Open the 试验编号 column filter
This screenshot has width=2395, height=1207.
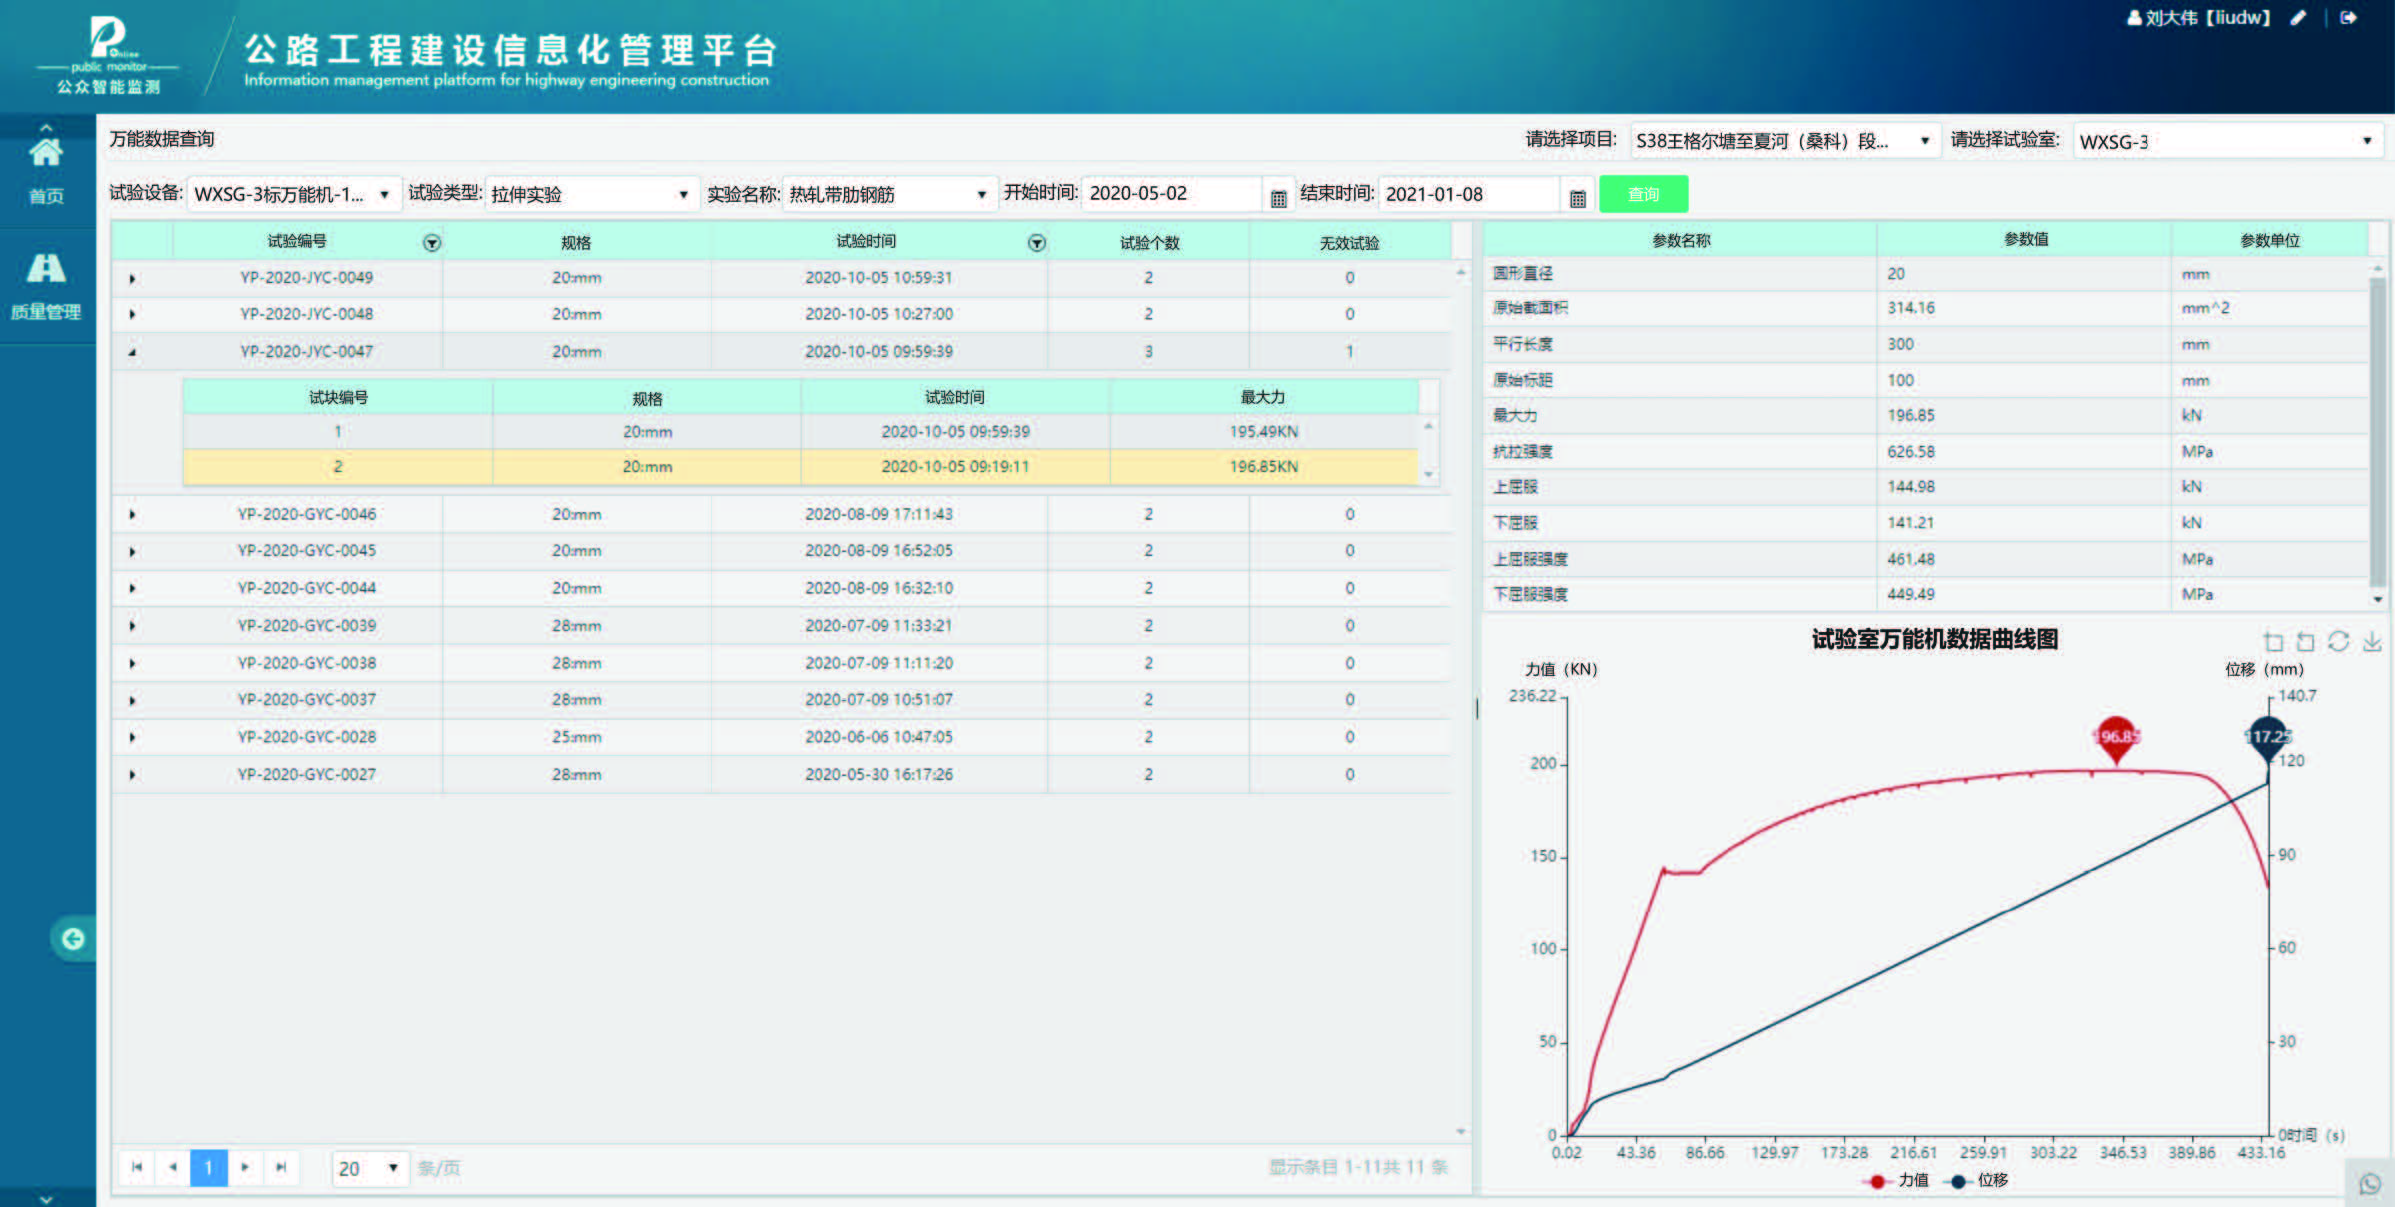pos(432,243)
